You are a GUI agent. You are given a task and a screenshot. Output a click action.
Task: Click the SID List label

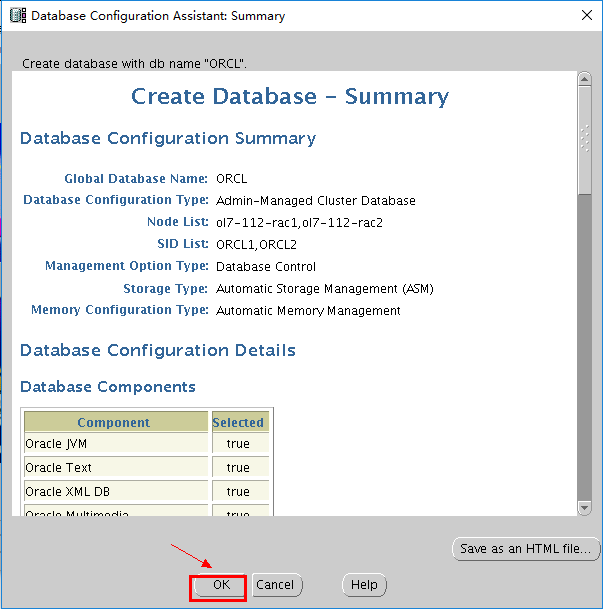[x=182, y=244]
